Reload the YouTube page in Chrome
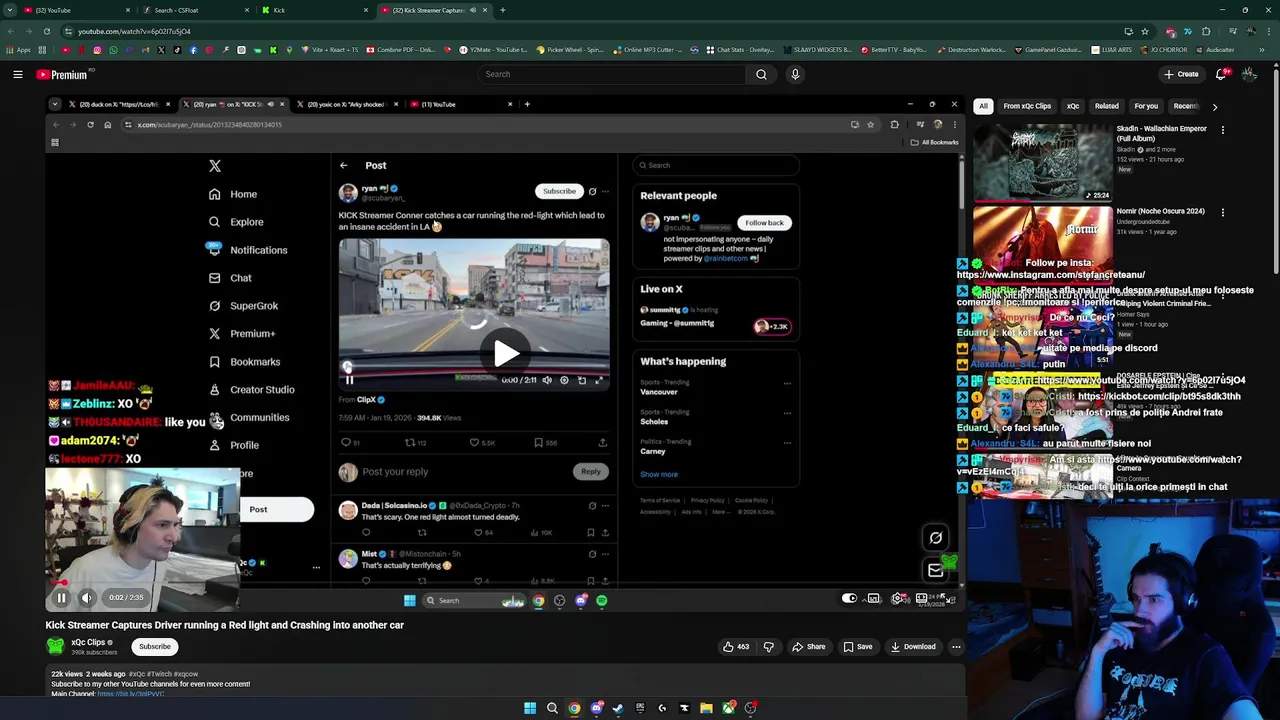The image size is (1280, 720). coord(46,31)
